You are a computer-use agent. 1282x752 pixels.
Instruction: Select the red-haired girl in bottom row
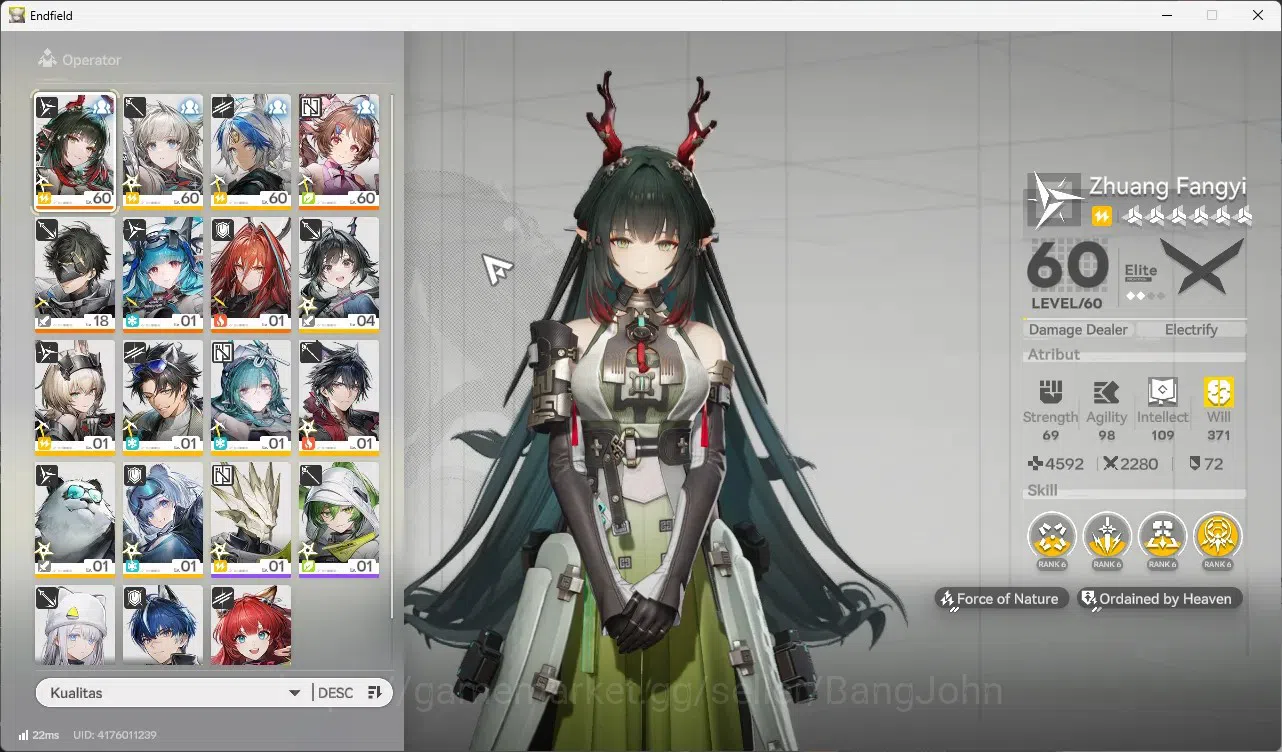coord(251,625)
